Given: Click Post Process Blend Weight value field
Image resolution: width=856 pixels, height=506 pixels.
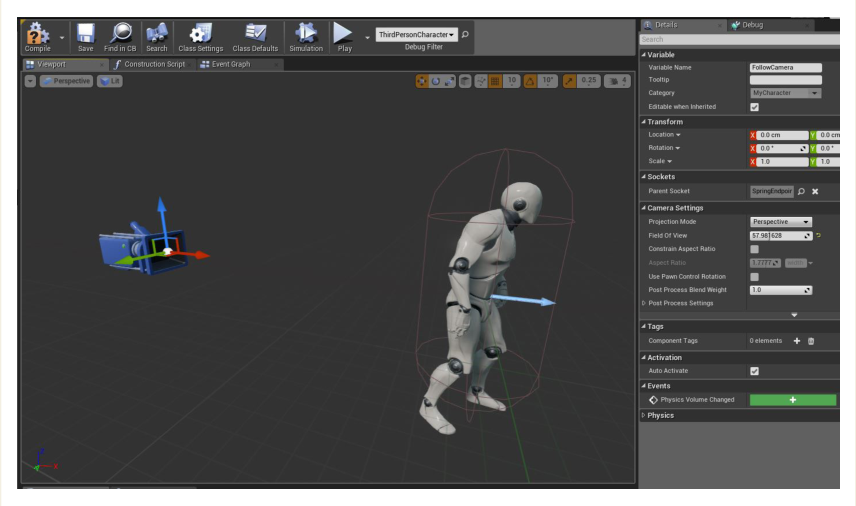Looking at the screenshot, I should pos(781,290).
